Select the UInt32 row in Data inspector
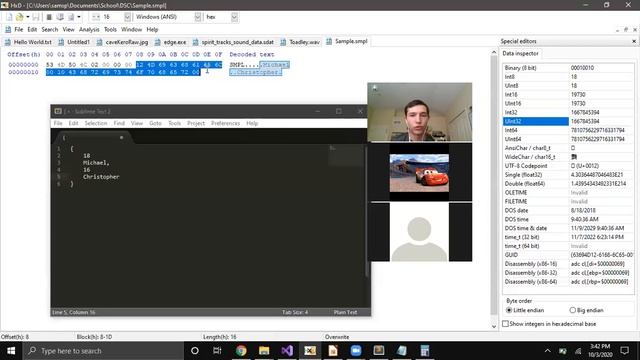This screenshot has width=640, height=360. click(x=569, y=121)
